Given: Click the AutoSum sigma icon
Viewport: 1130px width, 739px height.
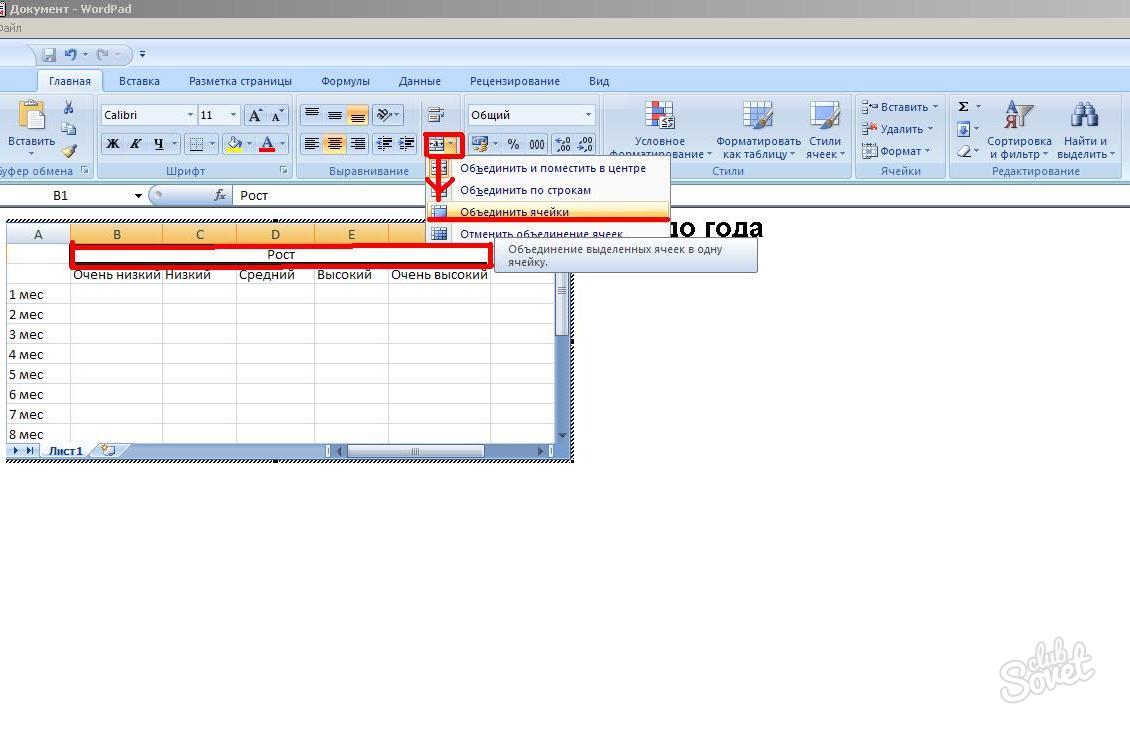Looking at the screenshot, I should coord(963,107).
